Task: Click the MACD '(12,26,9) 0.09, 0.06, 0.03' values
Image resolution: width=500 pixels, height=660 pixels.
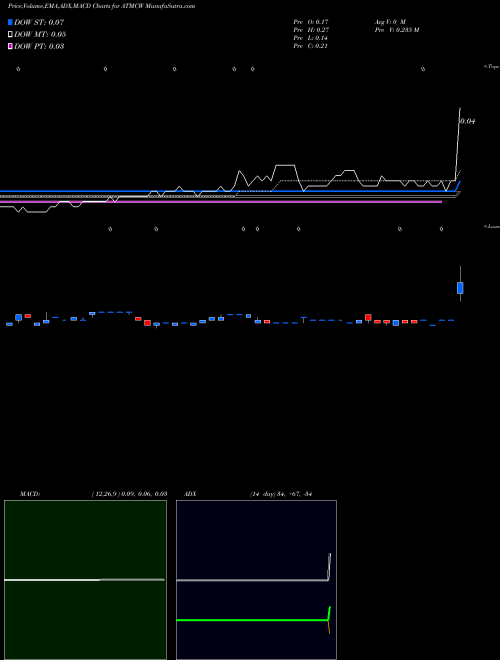Action: (130, 494)
